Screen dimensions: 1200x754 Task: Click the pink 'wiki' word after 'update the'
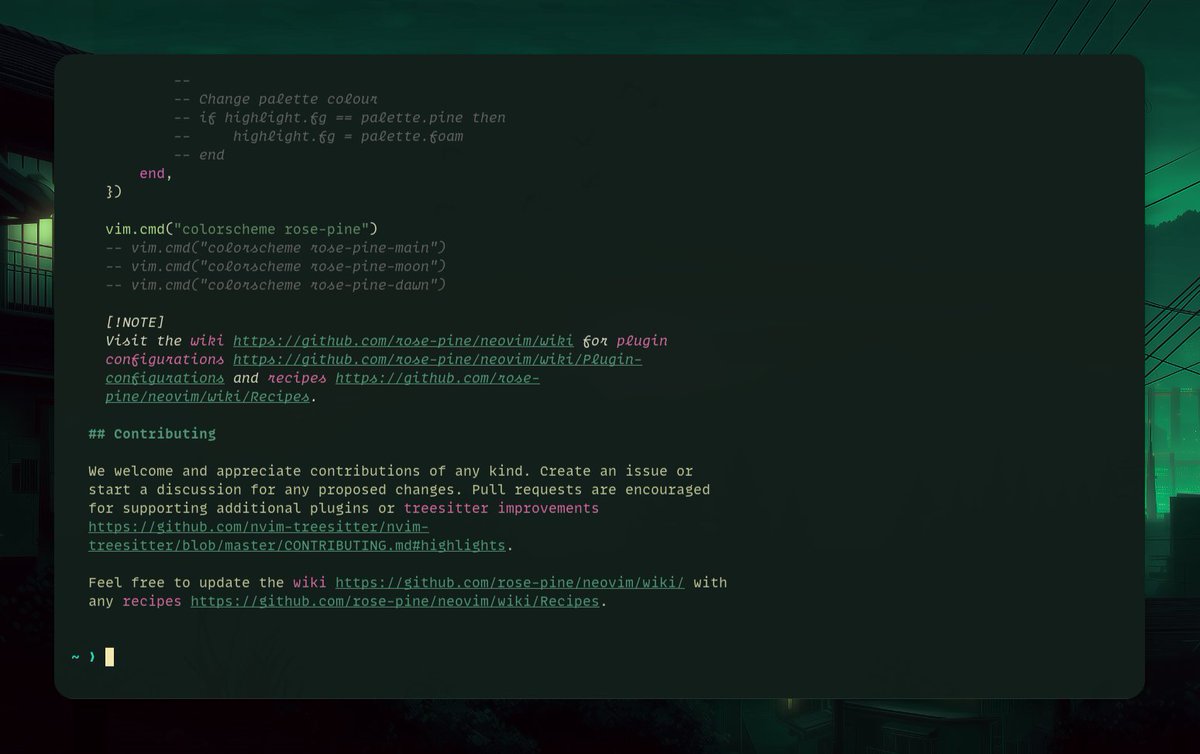310,583
